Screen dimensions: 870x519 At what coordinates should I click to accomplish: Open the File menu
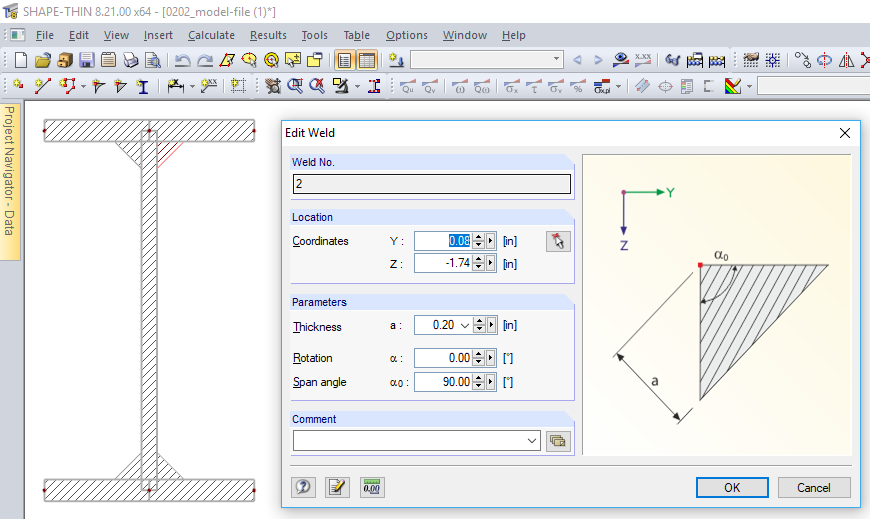point(44,35)
